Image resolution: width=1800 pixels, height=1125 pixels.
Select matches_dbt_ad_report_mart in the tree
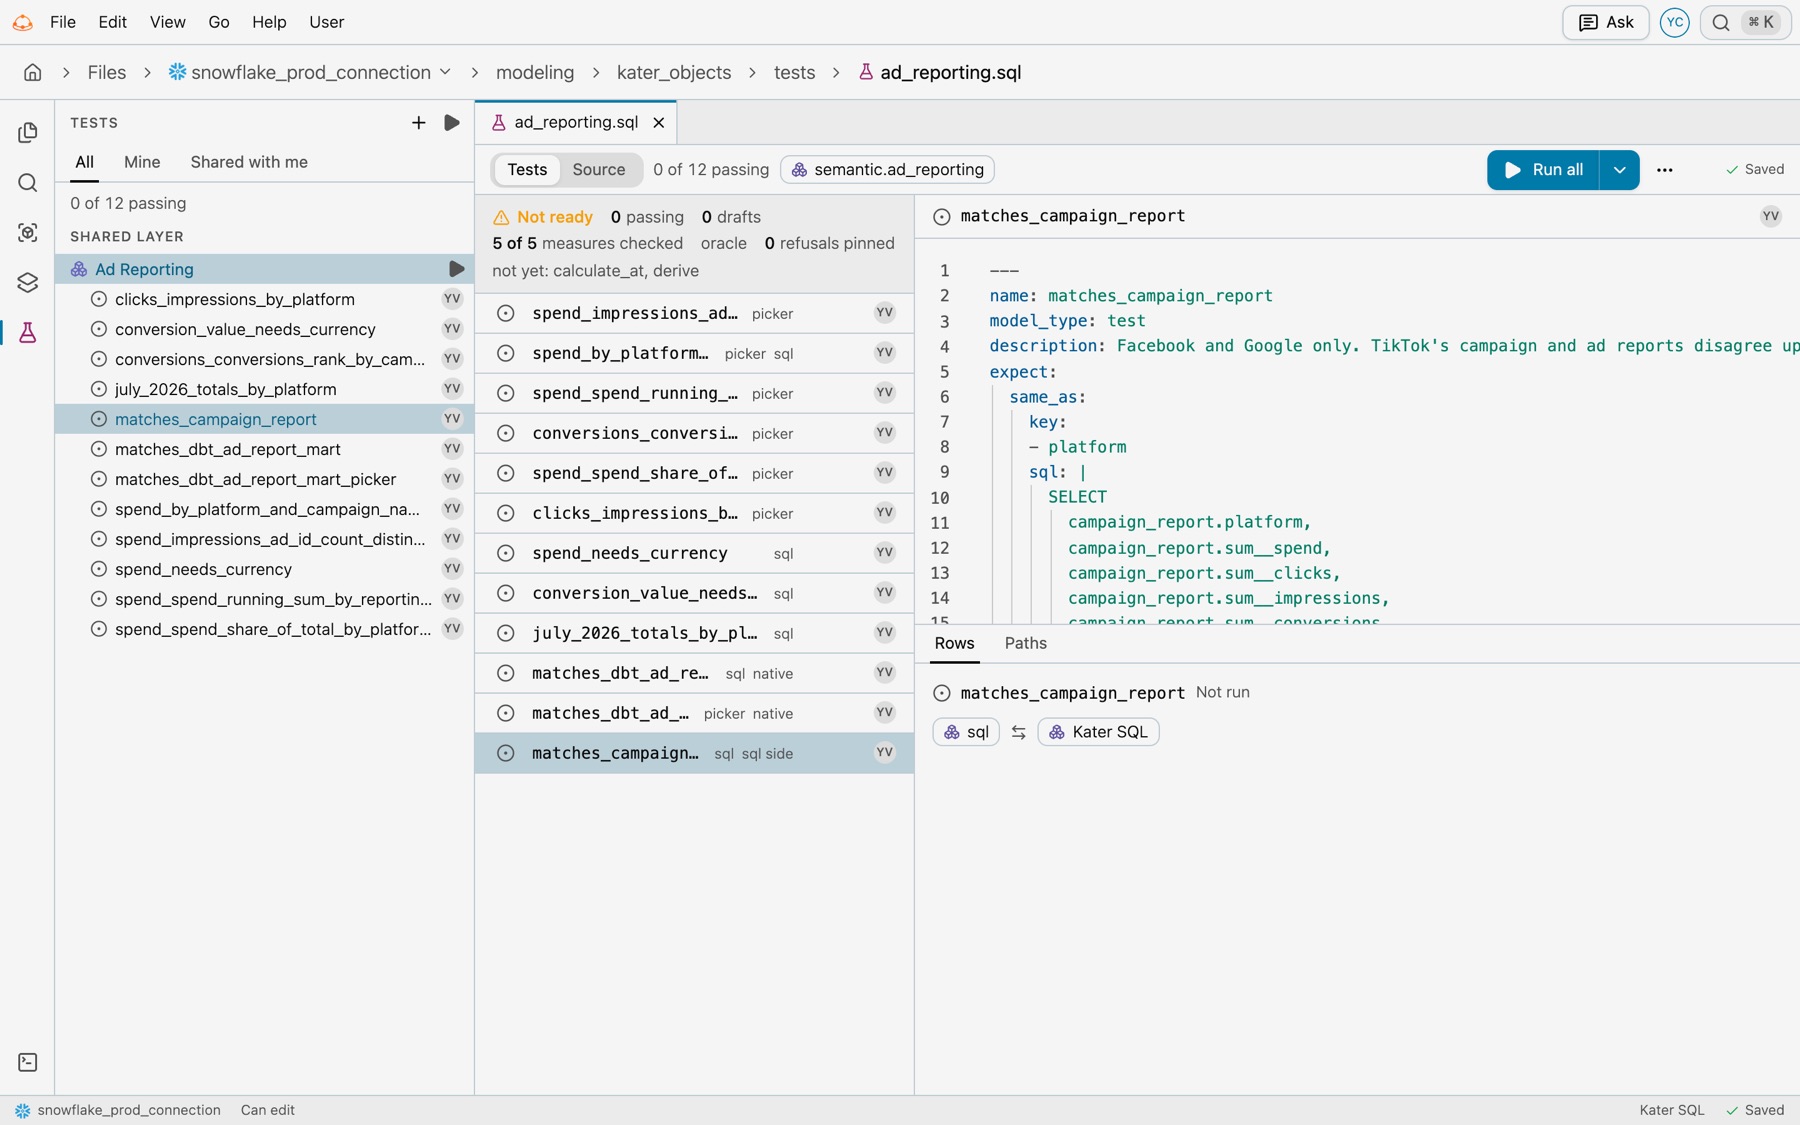click(264, 449)
